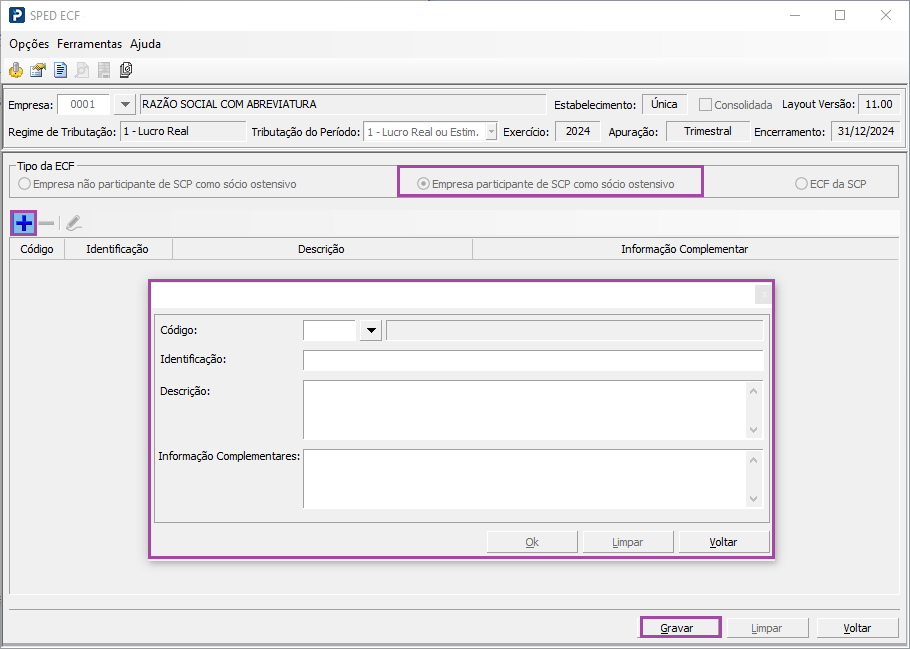Click the stacked attachment documents icon

pyautogui.click(x=126, y=70)
